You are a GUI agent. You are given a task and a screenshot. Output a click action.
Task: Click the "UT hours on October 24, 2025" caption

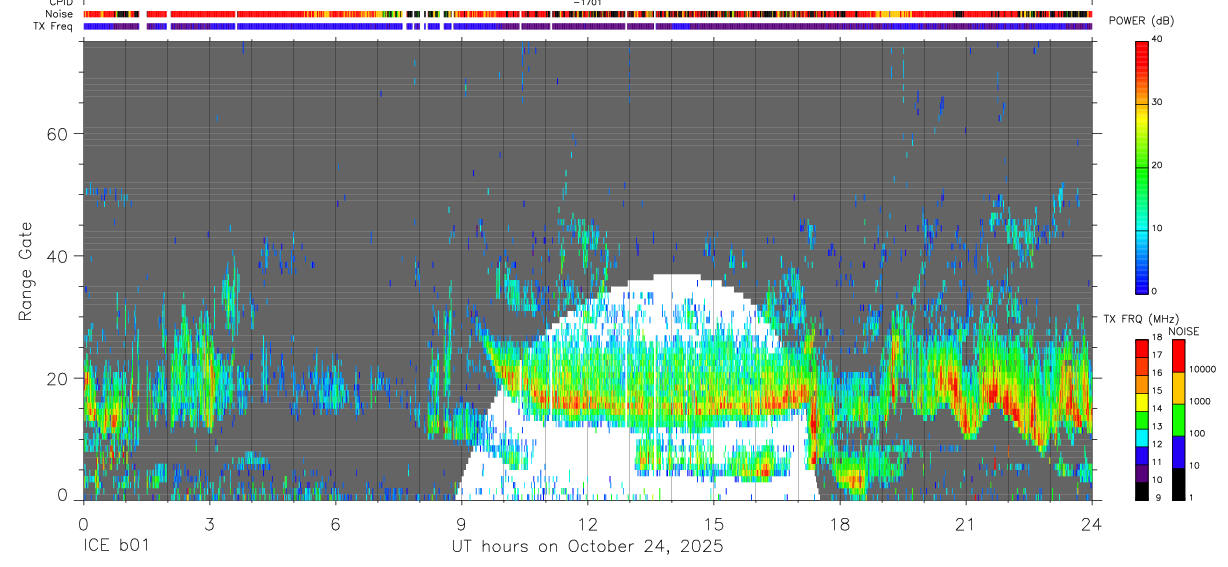(x=587, y=547)
